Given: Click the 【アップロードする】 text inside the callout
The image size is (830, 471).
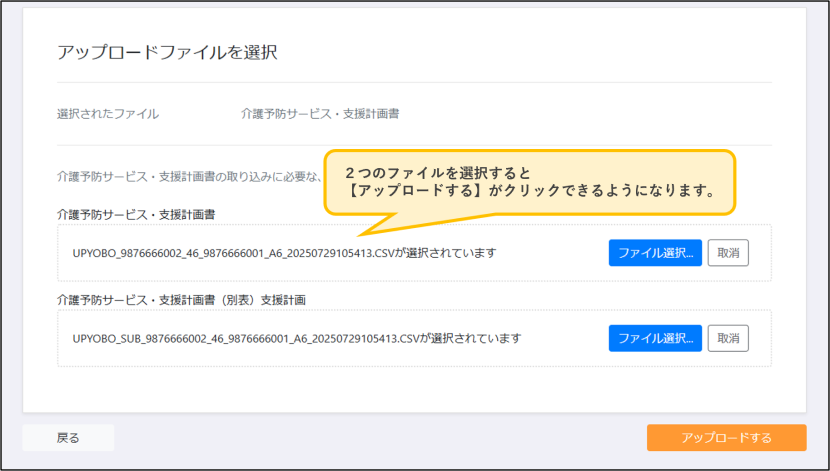Looking at the screenshot, I should 414,191.
